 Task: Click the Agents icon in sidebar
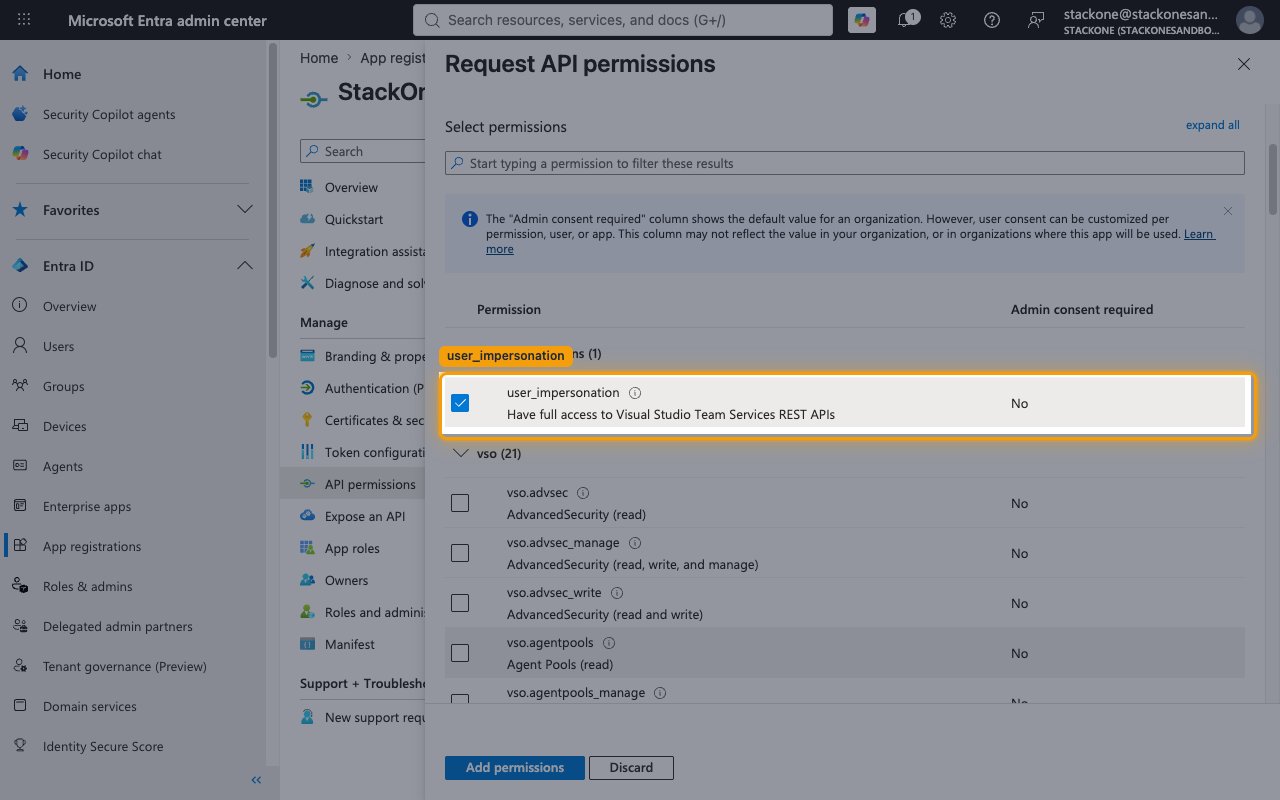coord(20,466)
